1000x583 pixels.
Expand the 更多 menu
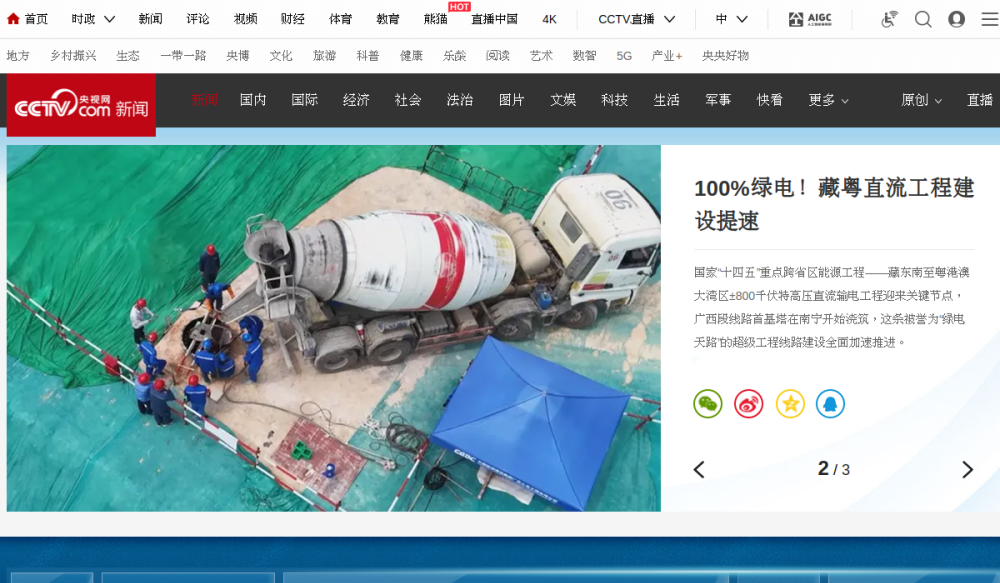click(828, 100)
